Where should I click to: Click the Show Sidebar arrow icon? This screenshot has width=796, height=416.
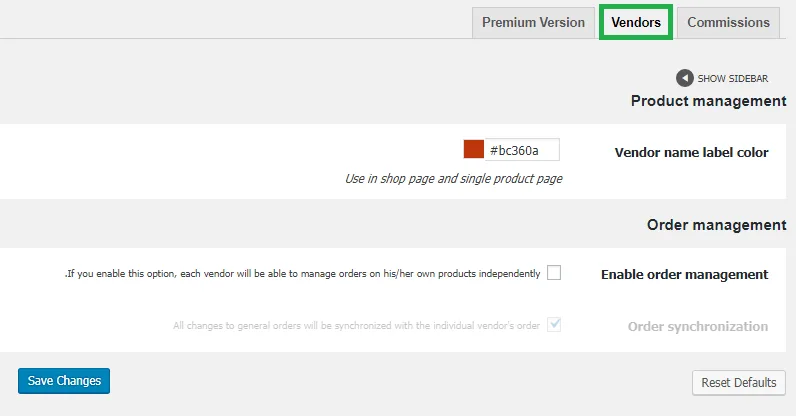684,78
